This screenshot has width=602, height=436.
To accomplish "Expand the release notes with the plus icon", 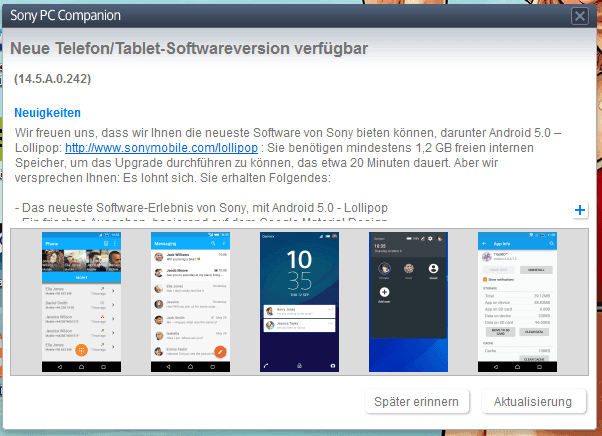I will (x=580, y=210).
